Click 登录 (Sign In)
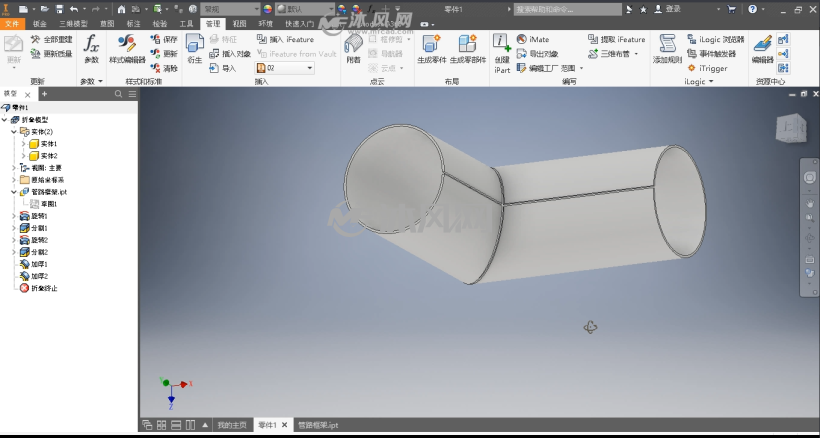The height and width of the screenshot is (438, 820). [673, 9]
